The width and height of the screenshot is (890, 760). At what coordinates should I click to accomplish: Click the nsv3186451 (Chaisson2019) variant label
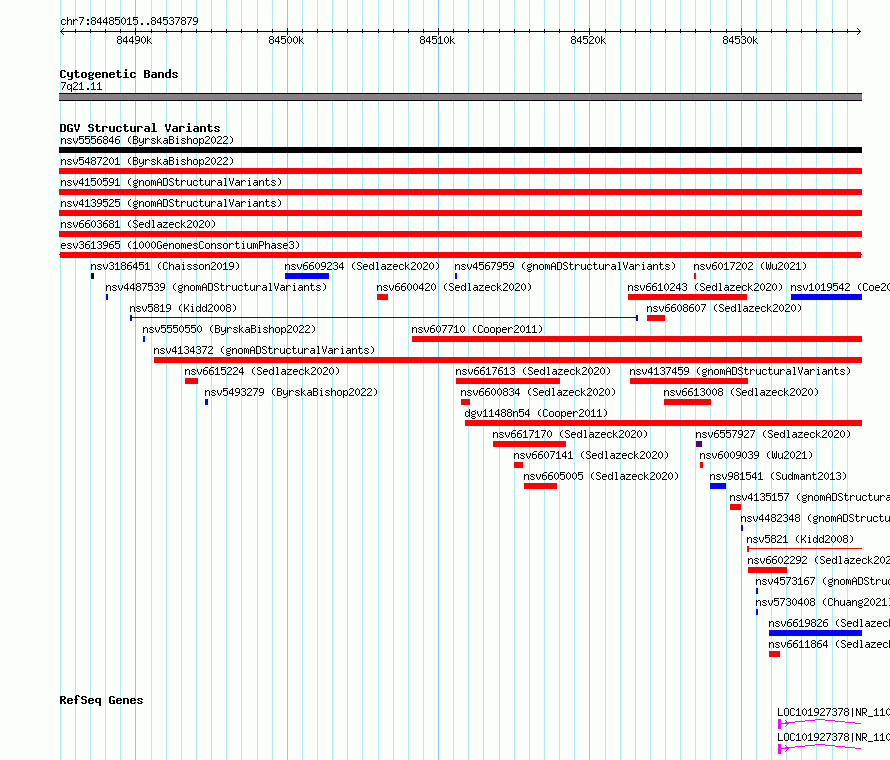tap(165, 266)
